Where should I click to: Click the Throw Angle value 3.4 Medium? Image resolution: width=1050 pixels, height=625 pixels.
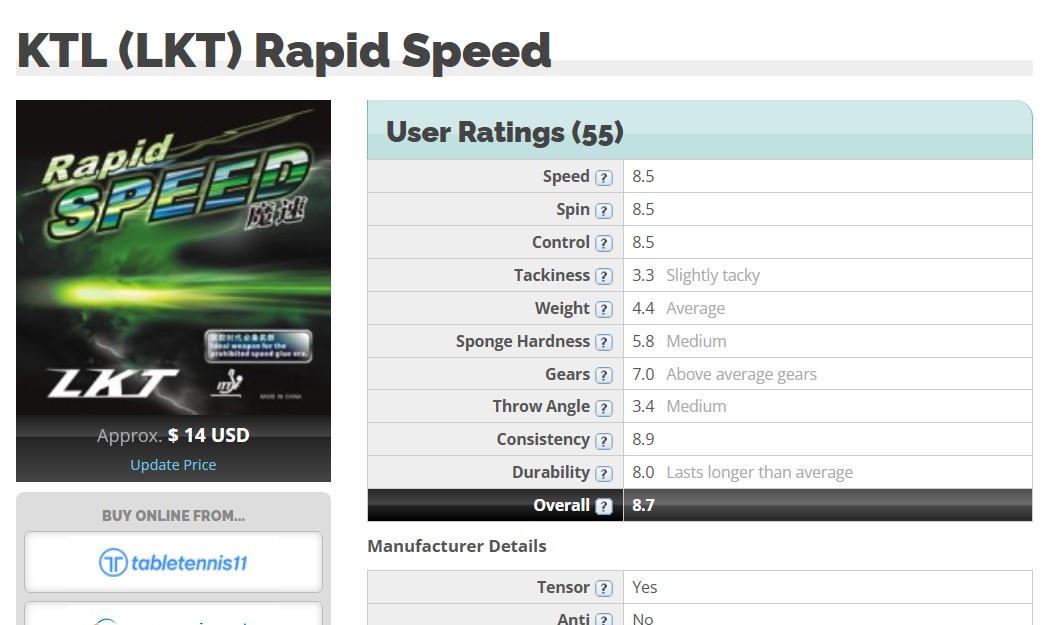click(x=679, y=406)
